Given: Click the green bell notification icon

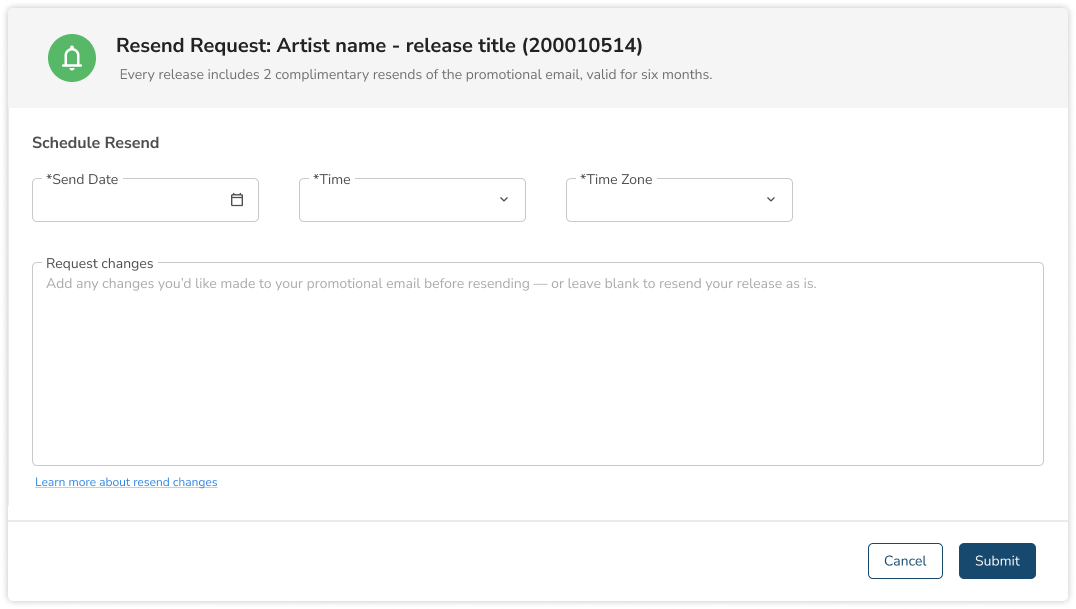Looking at the screenshot, I should click(72, 58).
